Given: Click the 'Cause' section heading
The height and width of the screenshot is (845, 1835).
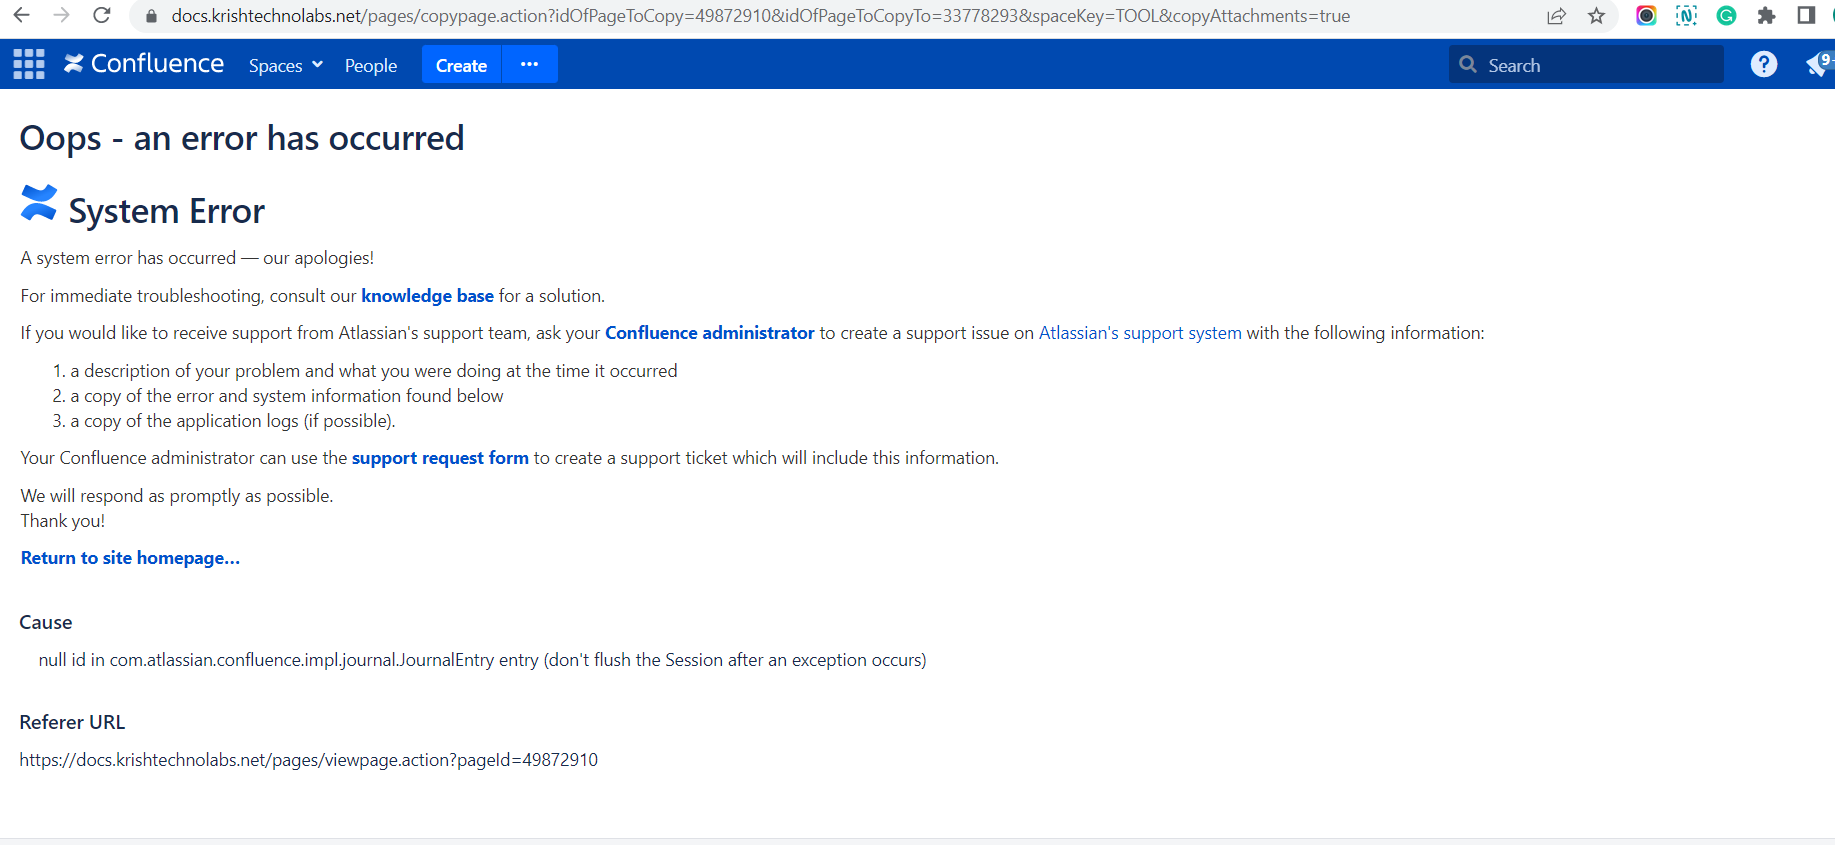Looking at the screenshot, I should (46, 622).
